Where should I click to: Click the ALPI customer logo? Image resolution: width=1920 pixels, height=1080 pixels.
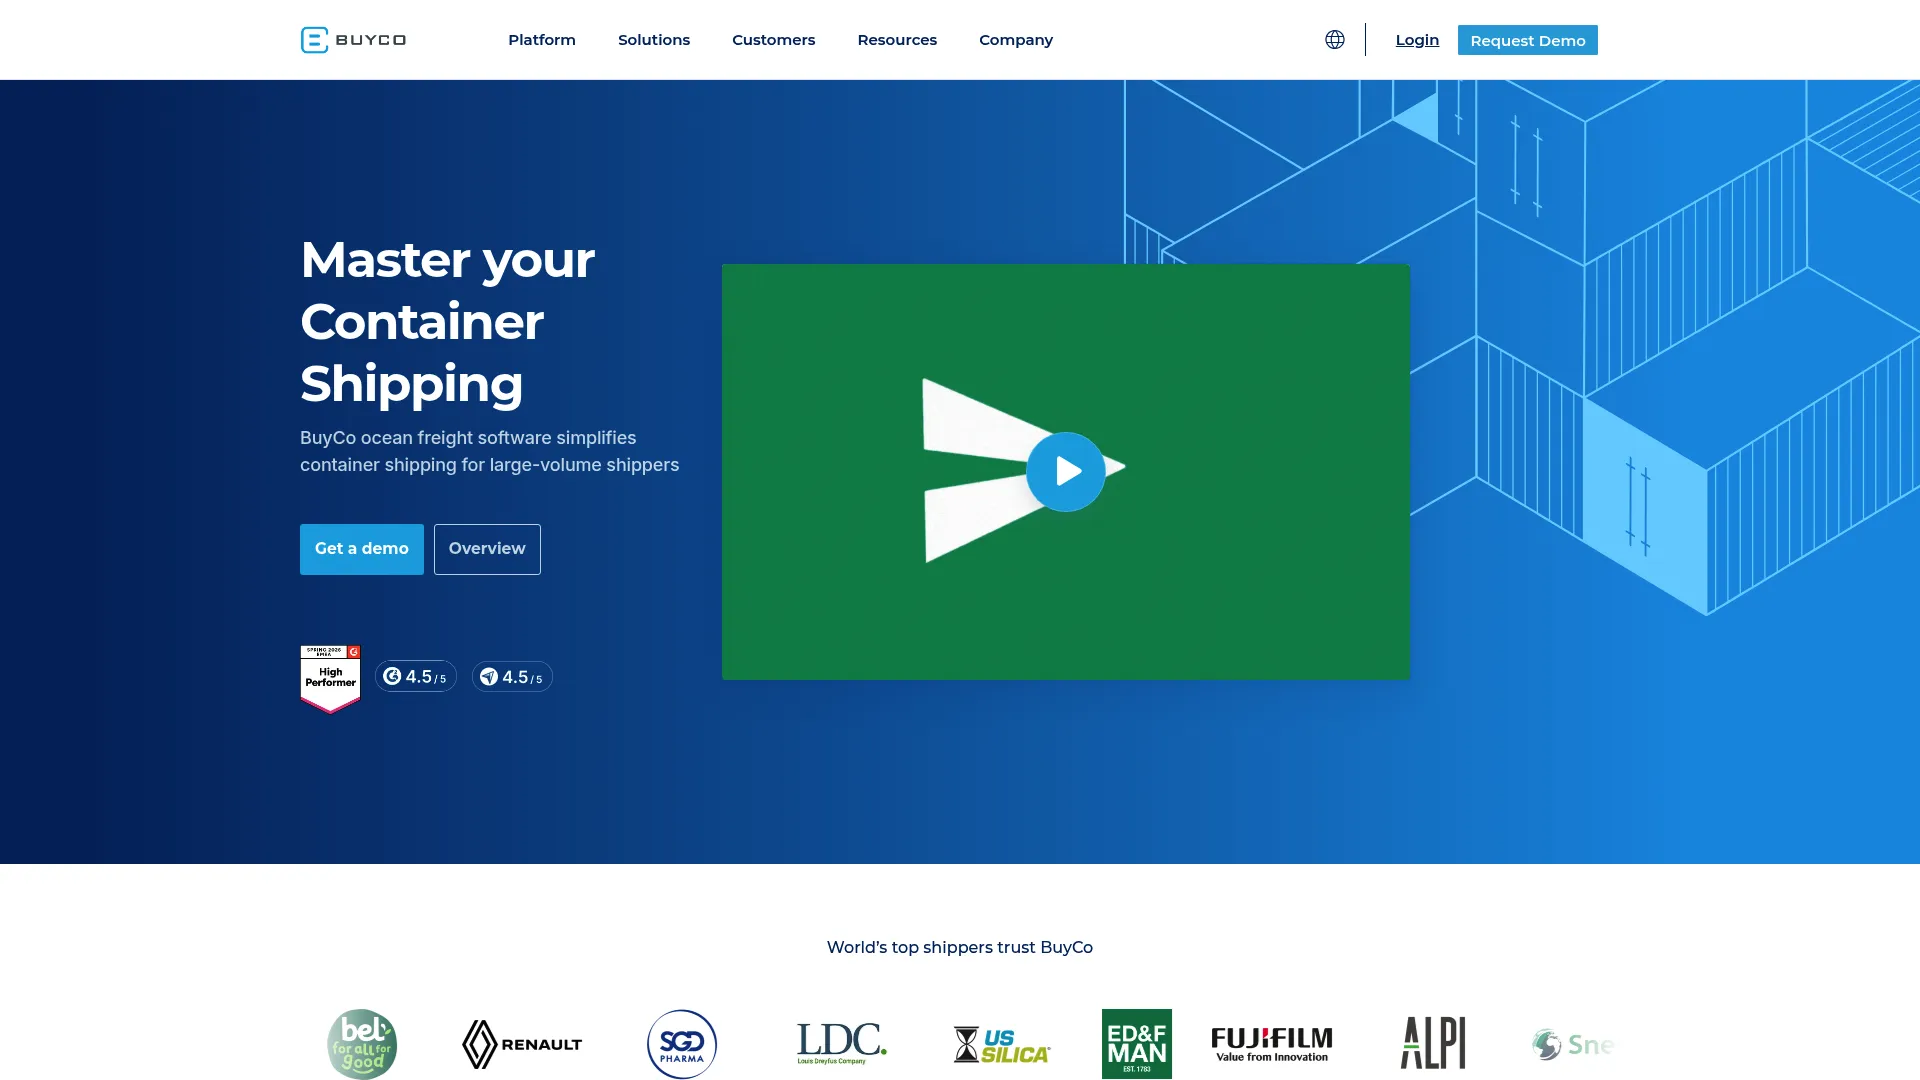click(1433, 1043)
